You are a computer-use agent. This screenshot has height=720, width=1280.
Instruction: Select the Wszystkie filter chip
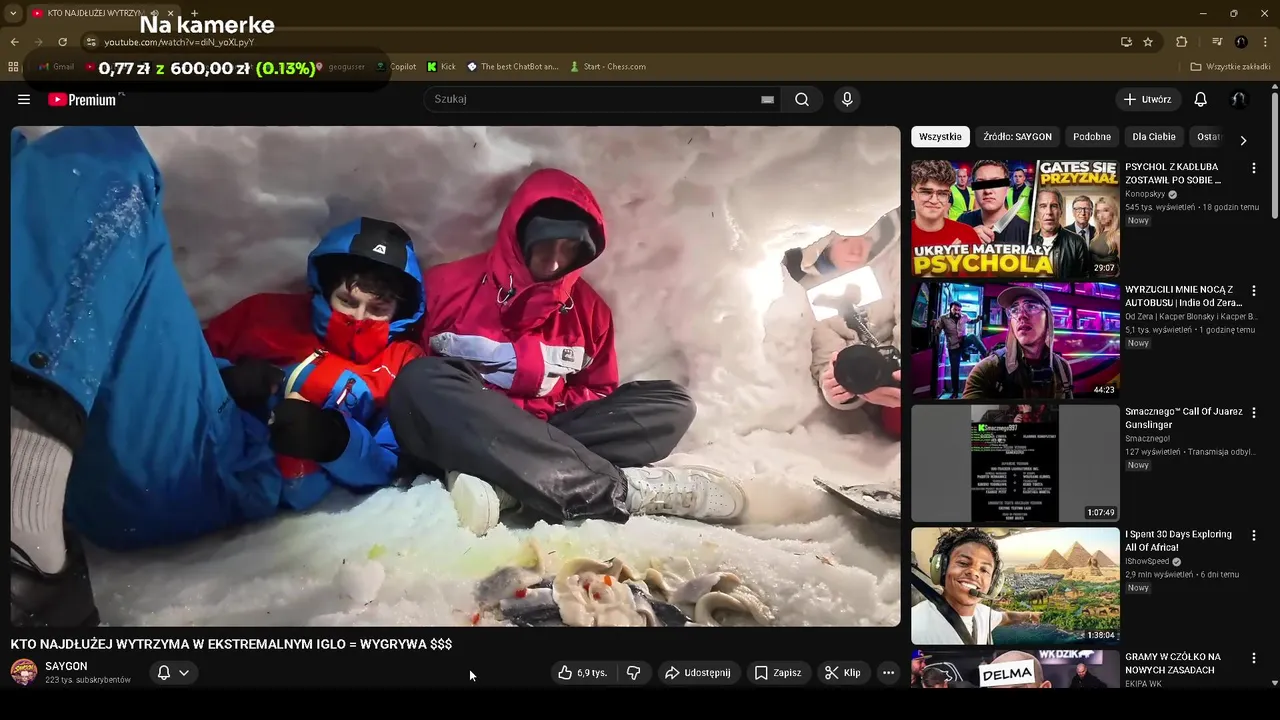pos(940,137)
